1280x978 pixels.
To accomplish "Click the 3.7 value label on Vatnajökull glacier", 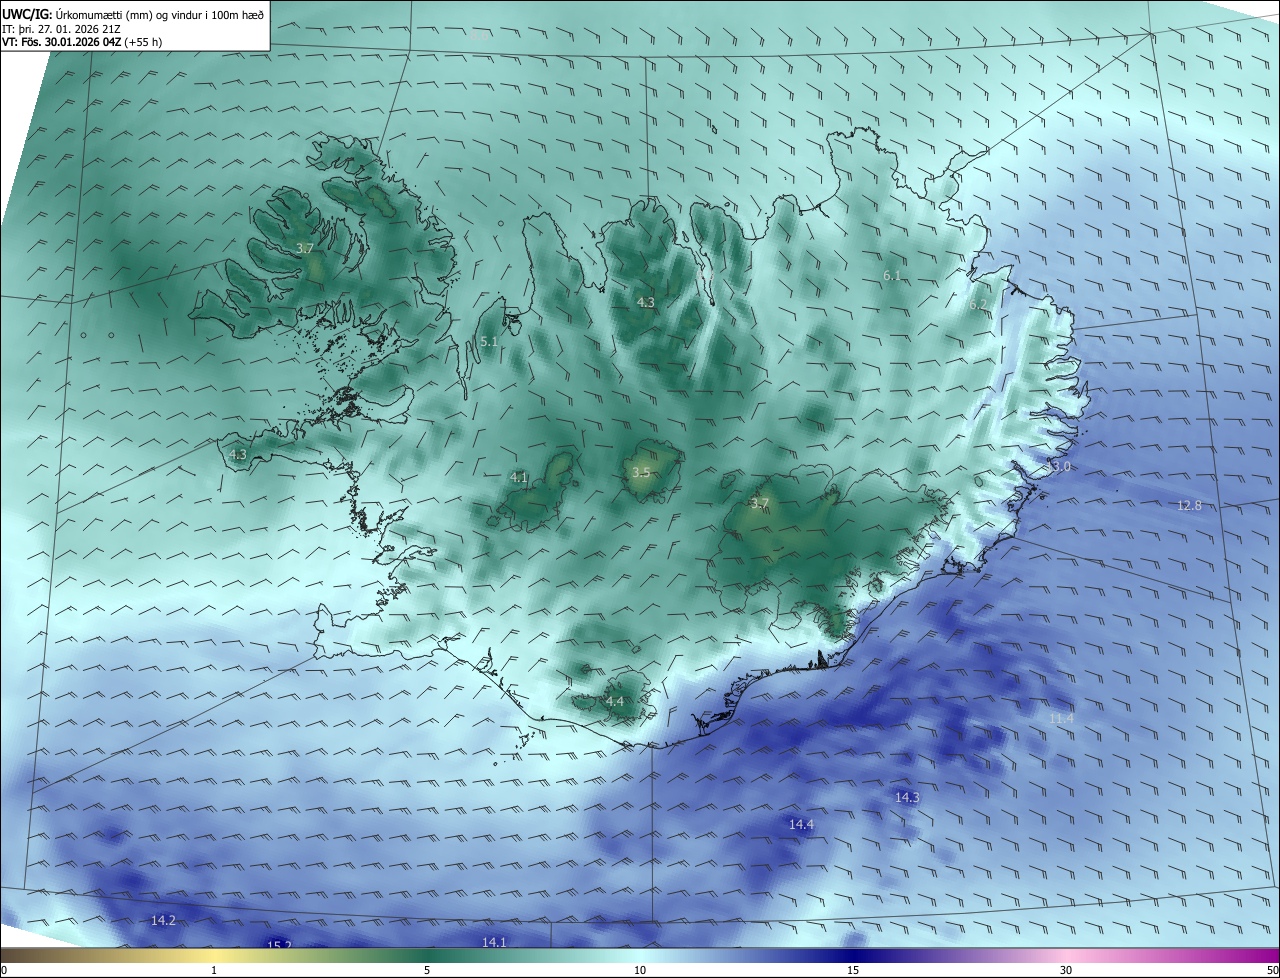I will [x=760, y=503].
